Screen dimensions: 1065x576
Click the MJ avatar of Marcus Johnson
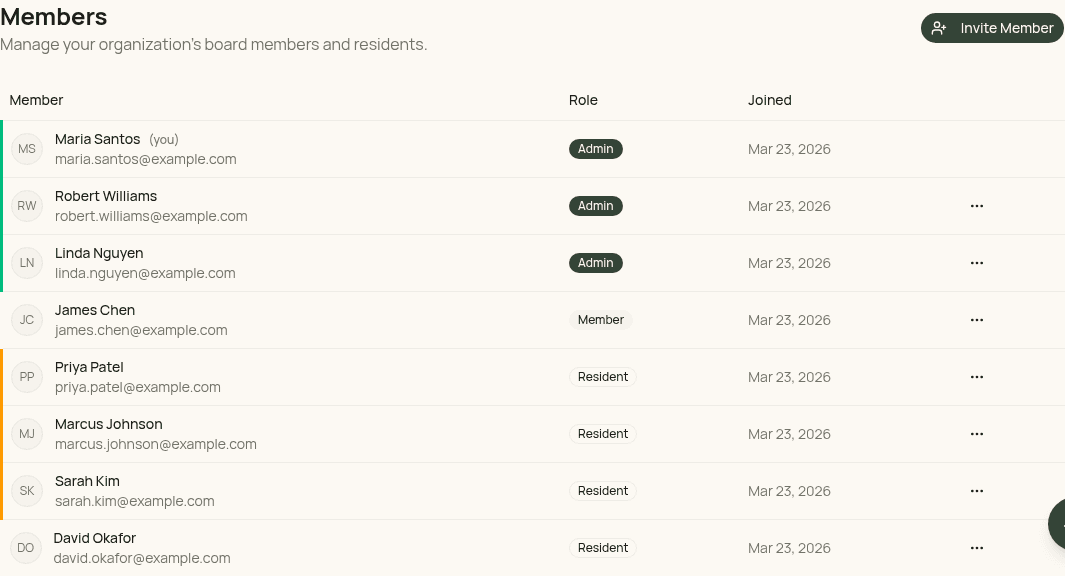tap(27, 434)
